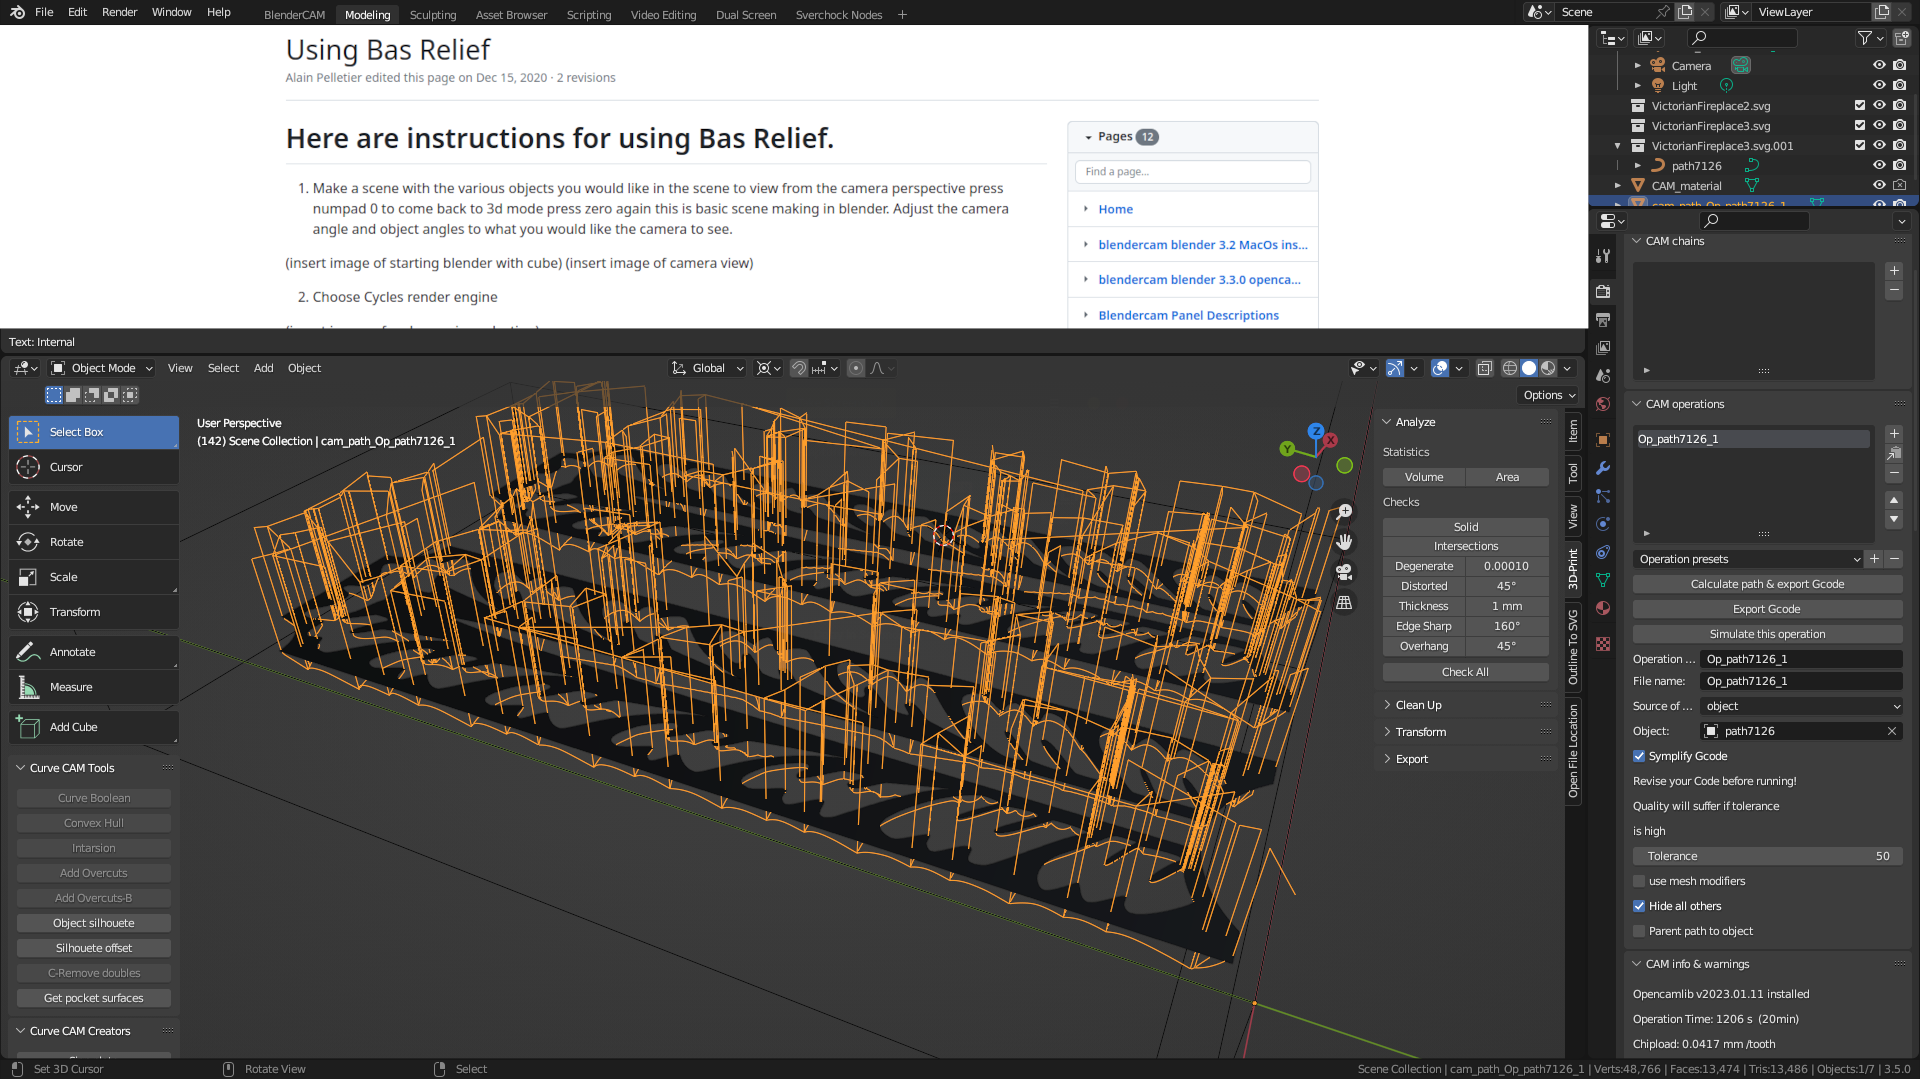Screen dimensions: 1920x1080
Task: Open Blender logo application menu
Action: (17, 12)
